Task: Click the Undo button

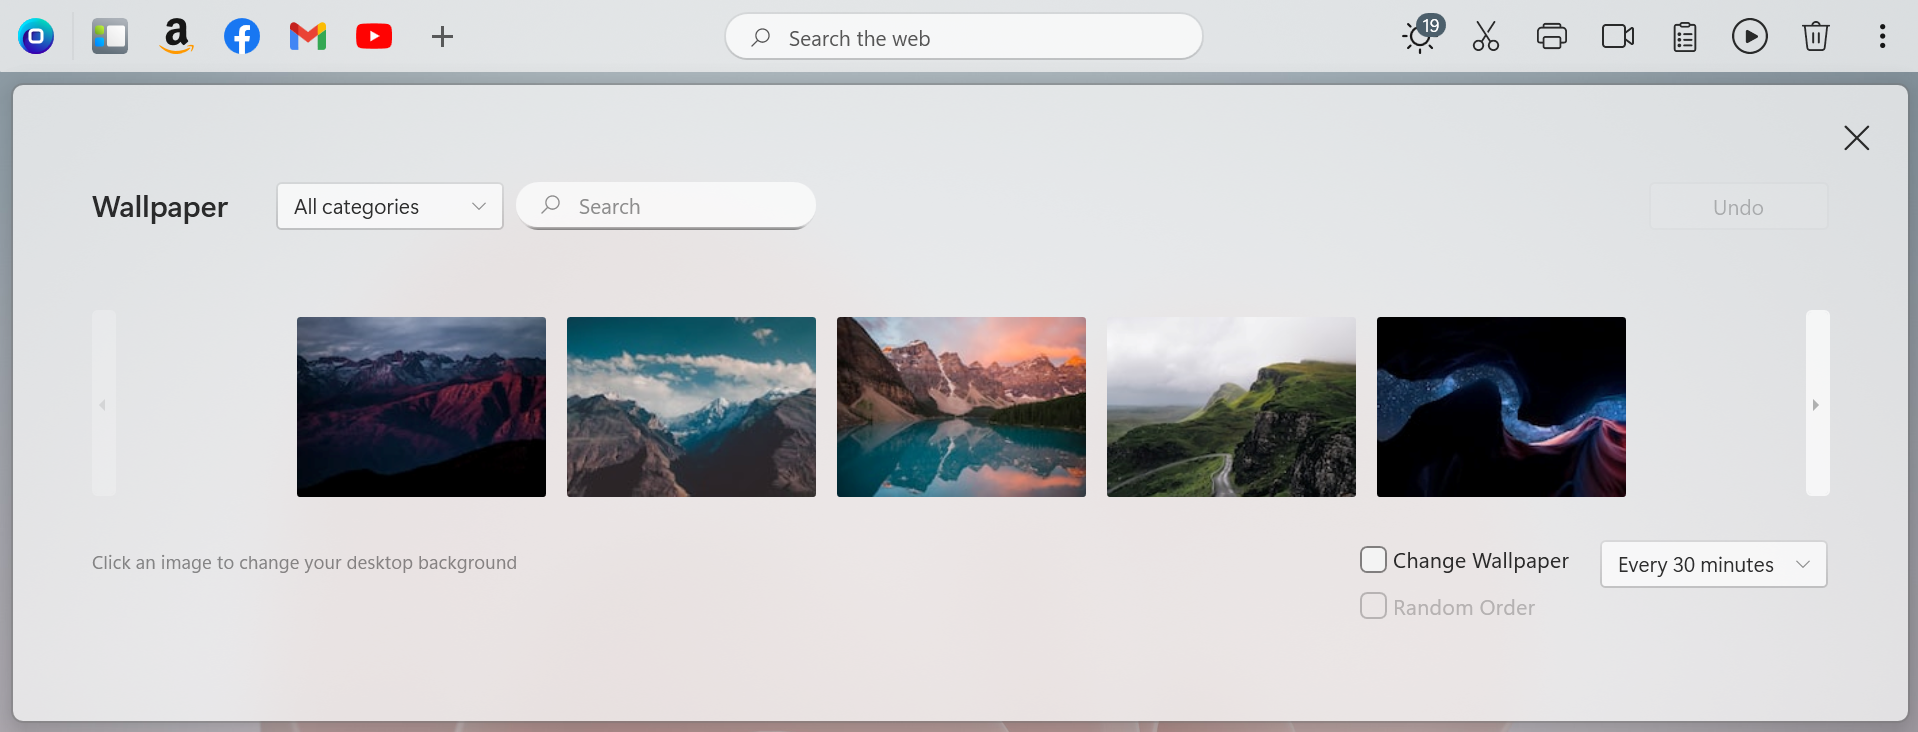Action: (x=1739, y=206)
